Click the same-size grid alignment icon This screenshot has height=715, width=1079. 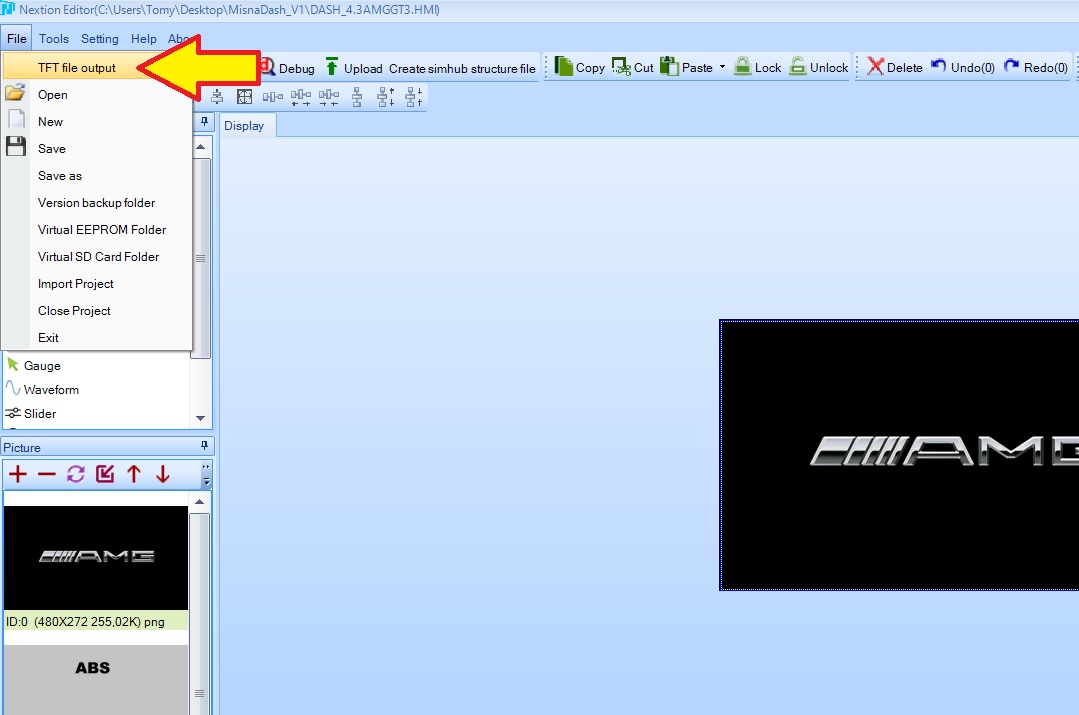[244, 97]
